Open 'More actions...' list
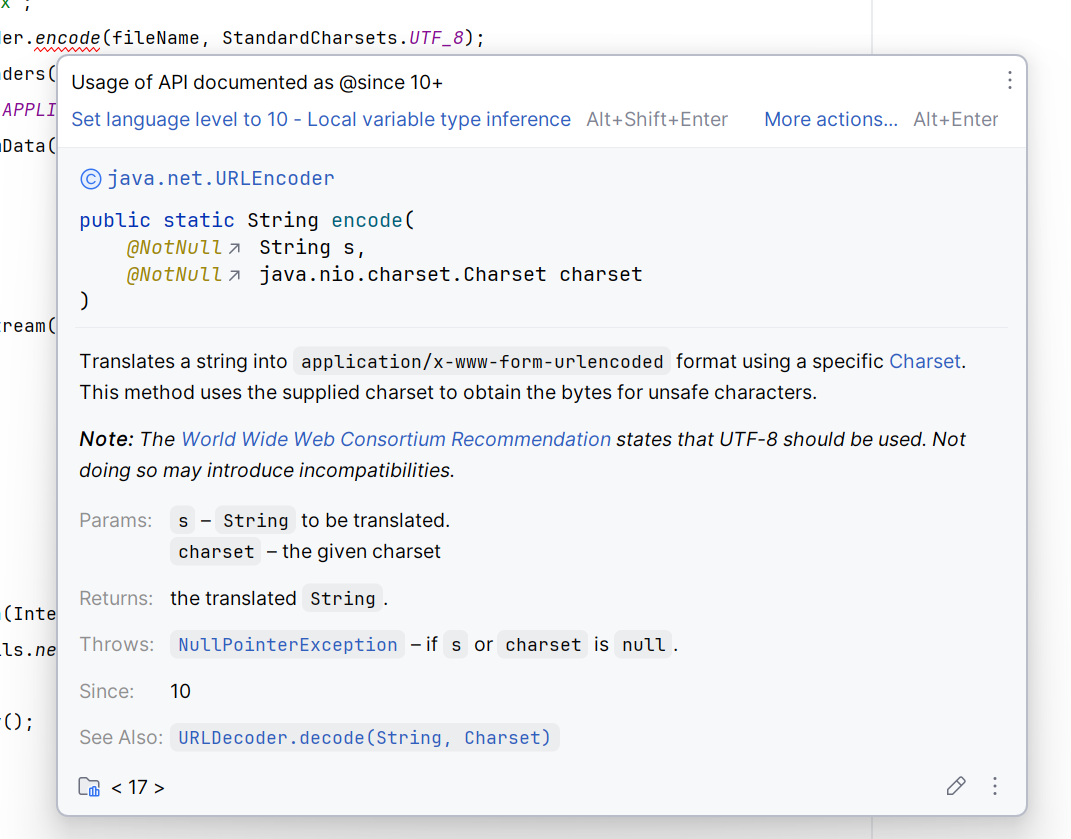 831,120
